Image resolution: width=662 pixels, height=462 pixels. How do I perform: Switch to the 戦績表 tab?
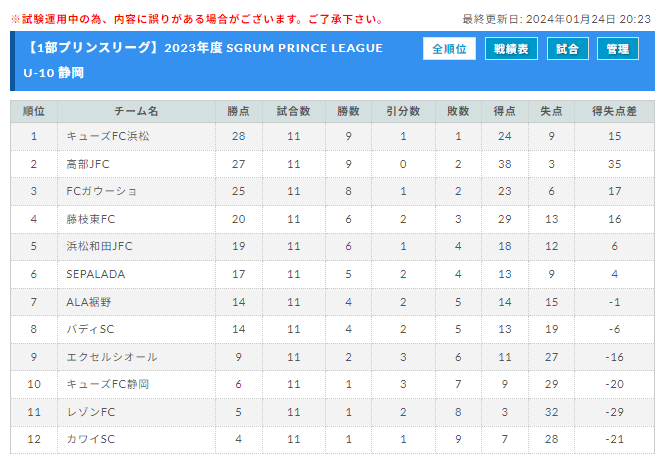tap(511, 49)
